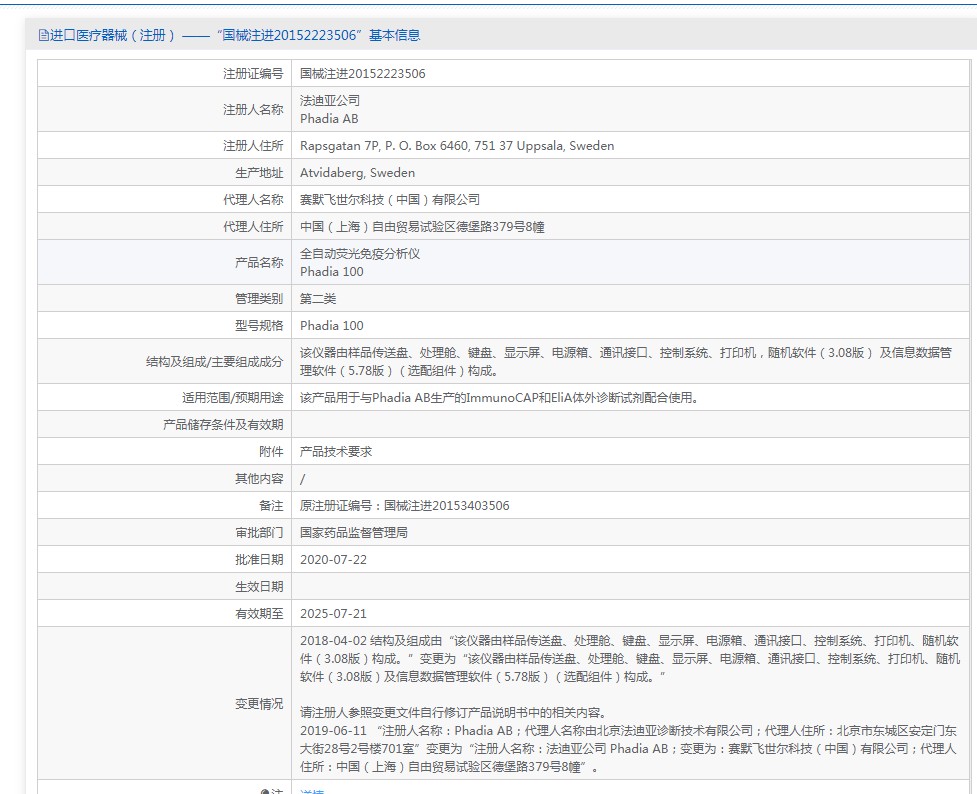
Task: Select the agent name in the 代理人名称 row
Action: point(390,199)
